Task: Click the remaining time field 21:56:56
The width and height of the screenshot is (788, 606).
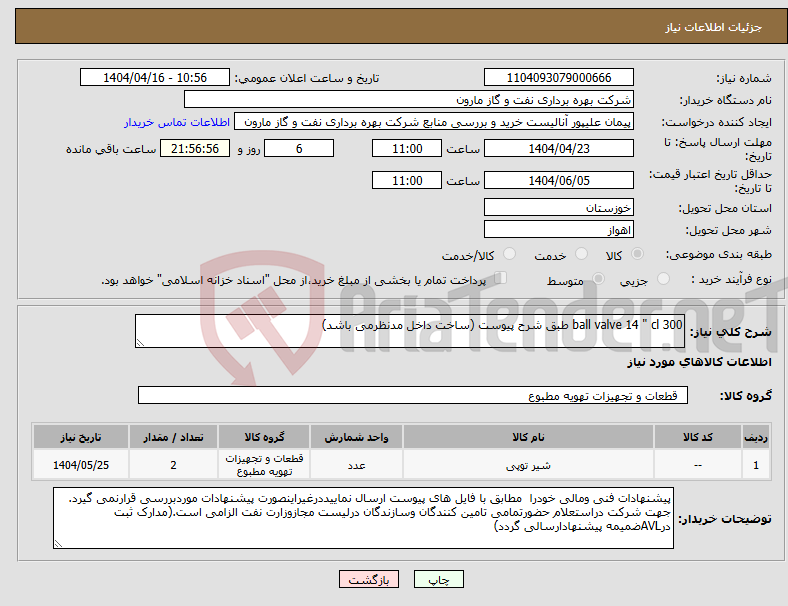Action: (x=195, y=148)
